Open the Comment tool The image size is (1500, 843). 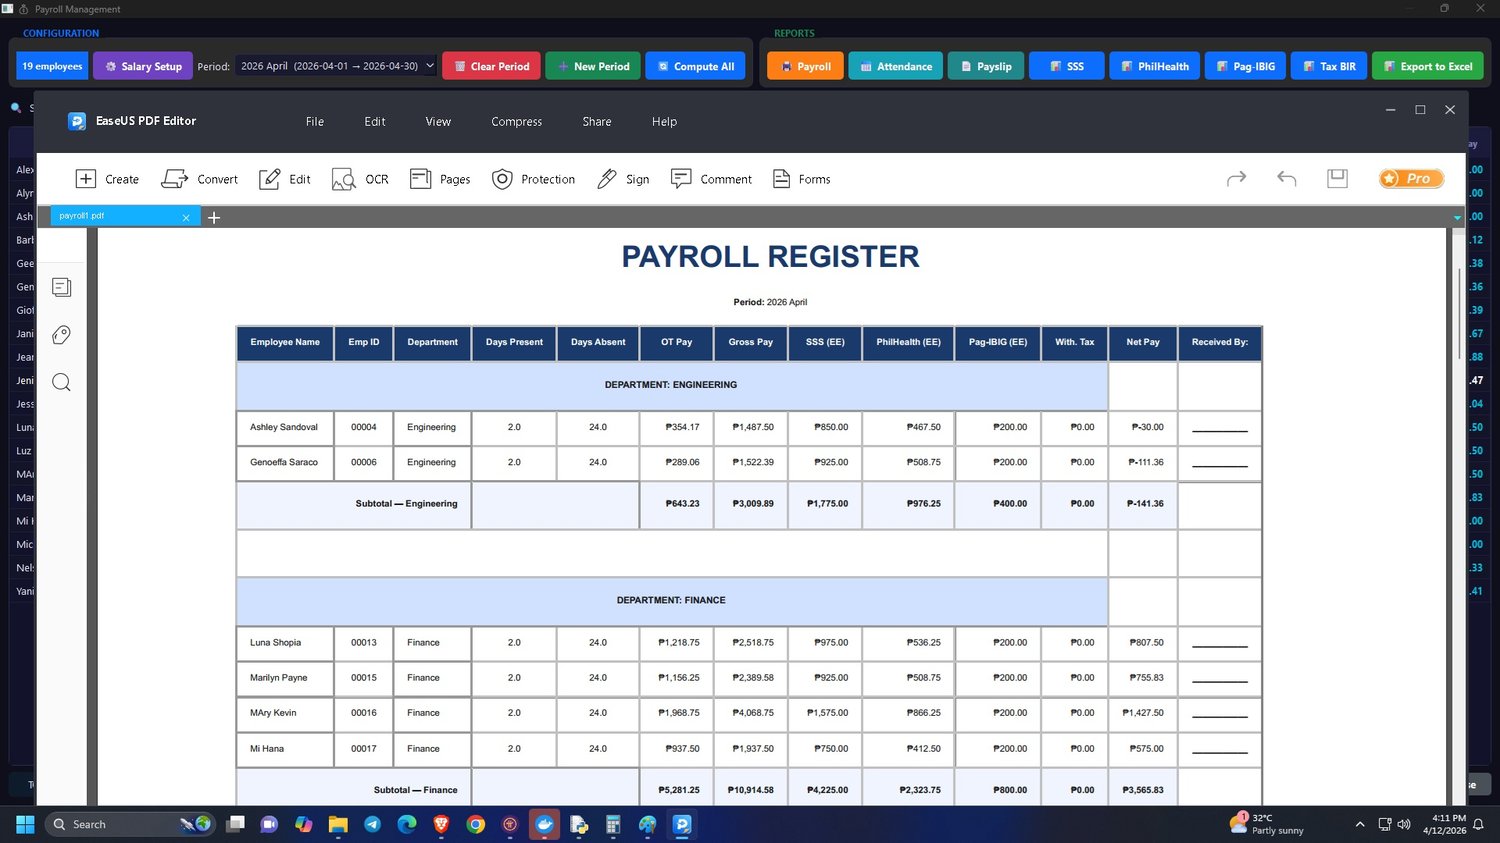[711, 179]
